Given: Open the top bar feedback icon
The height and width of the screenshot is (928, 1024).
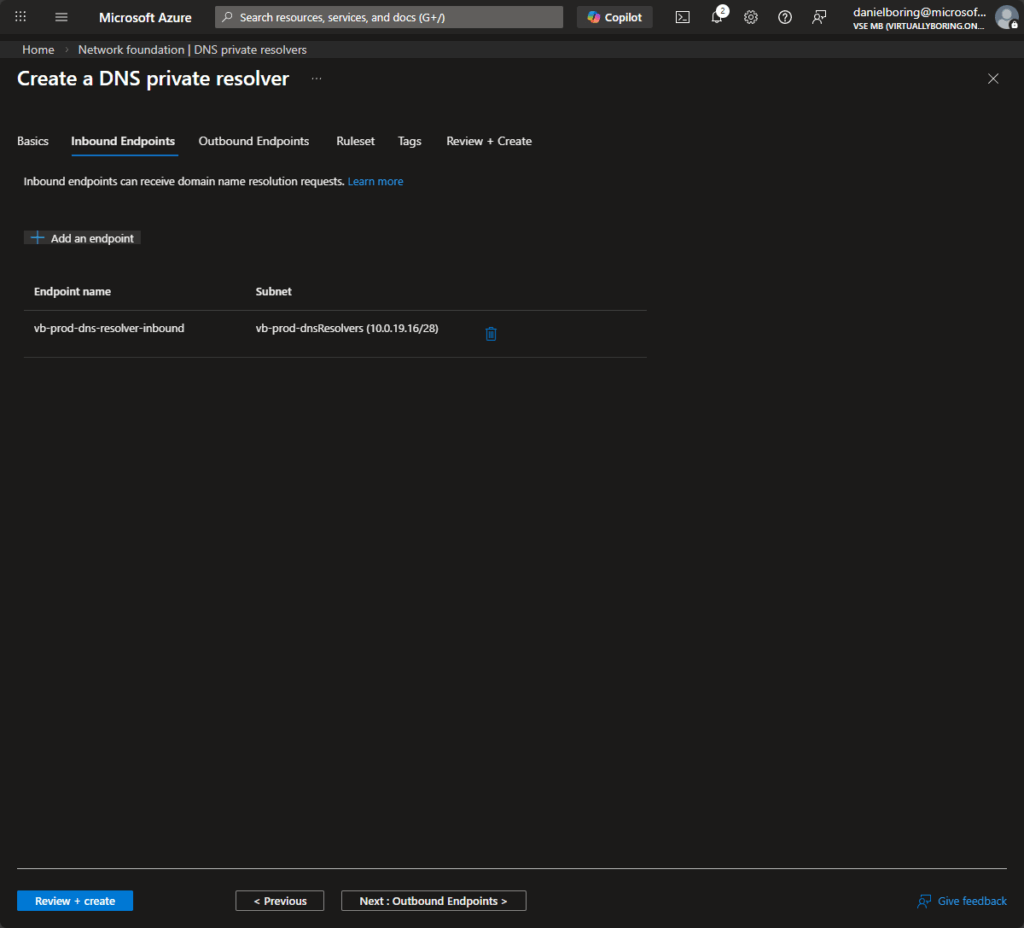Looking at the screenshot, I should coord(819,18).
